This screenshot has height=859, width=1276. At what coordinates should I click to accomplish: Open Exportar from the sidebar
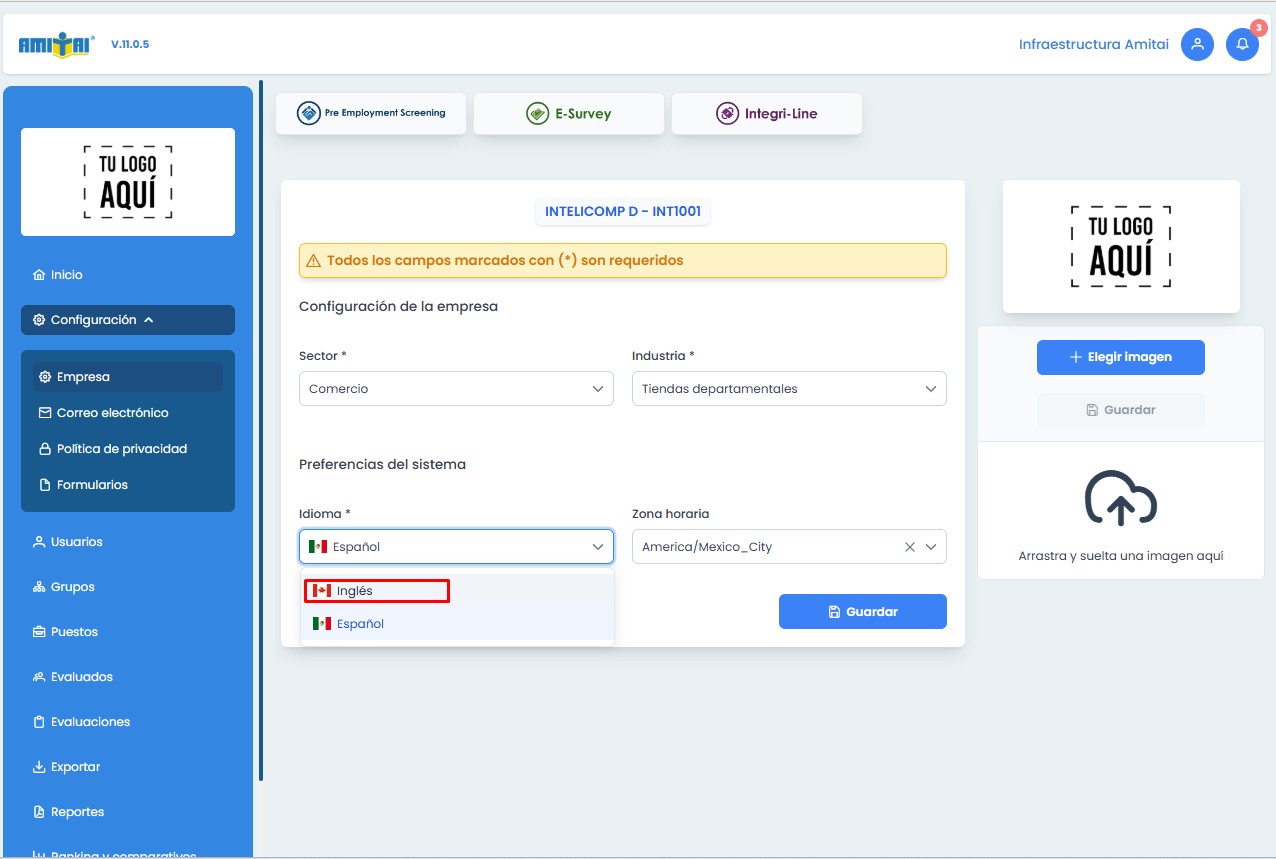[x=76, y=767]
